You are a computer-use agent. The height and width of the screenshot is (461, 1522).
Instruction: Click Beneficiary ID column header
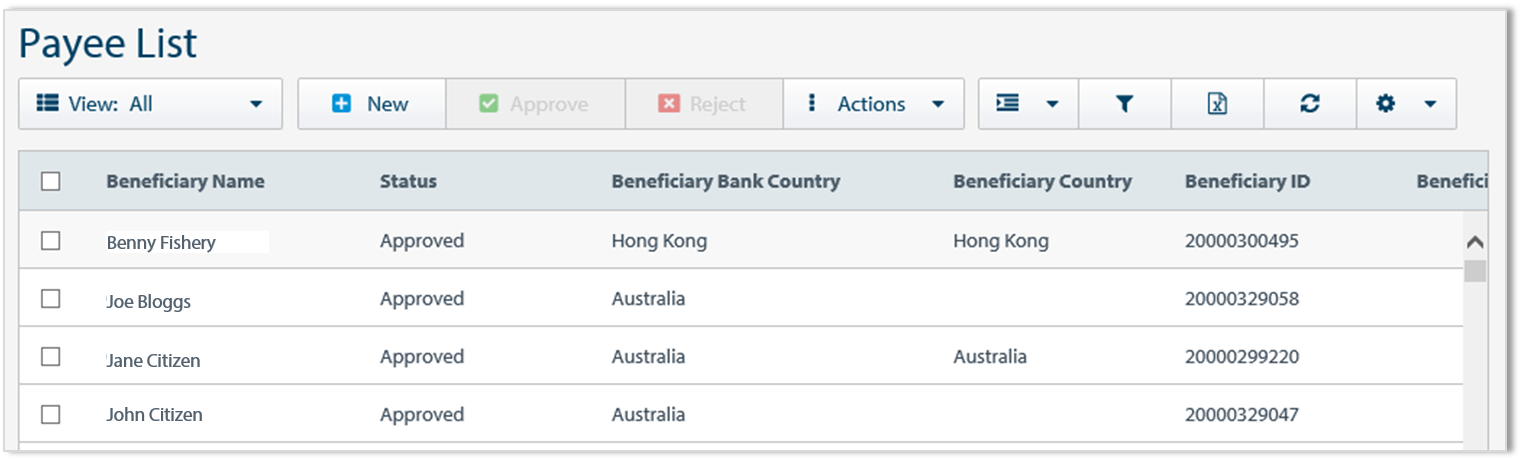pos(1247,181)
